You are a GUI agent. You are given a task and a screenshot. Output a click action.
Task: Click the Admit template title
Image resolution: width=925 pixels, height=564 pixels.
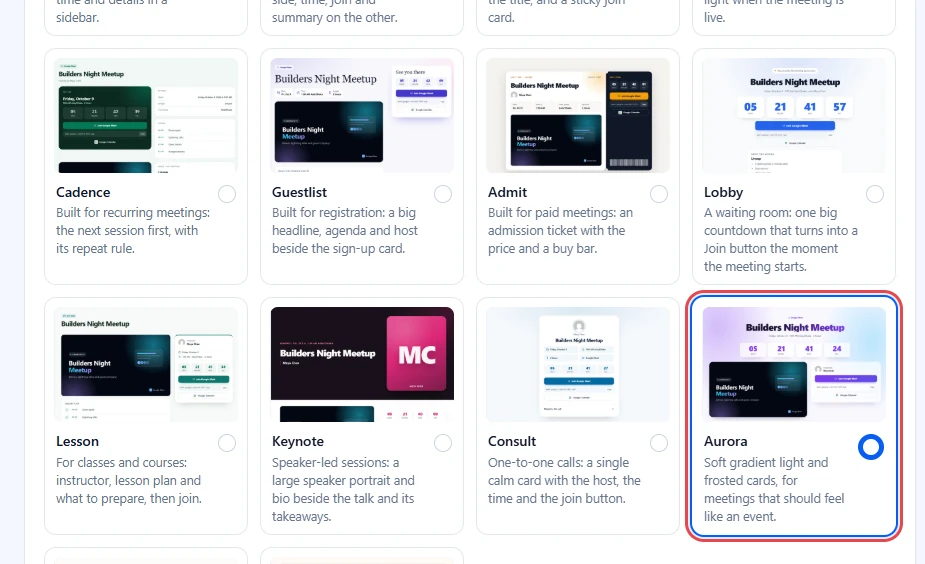coord(507,192)
